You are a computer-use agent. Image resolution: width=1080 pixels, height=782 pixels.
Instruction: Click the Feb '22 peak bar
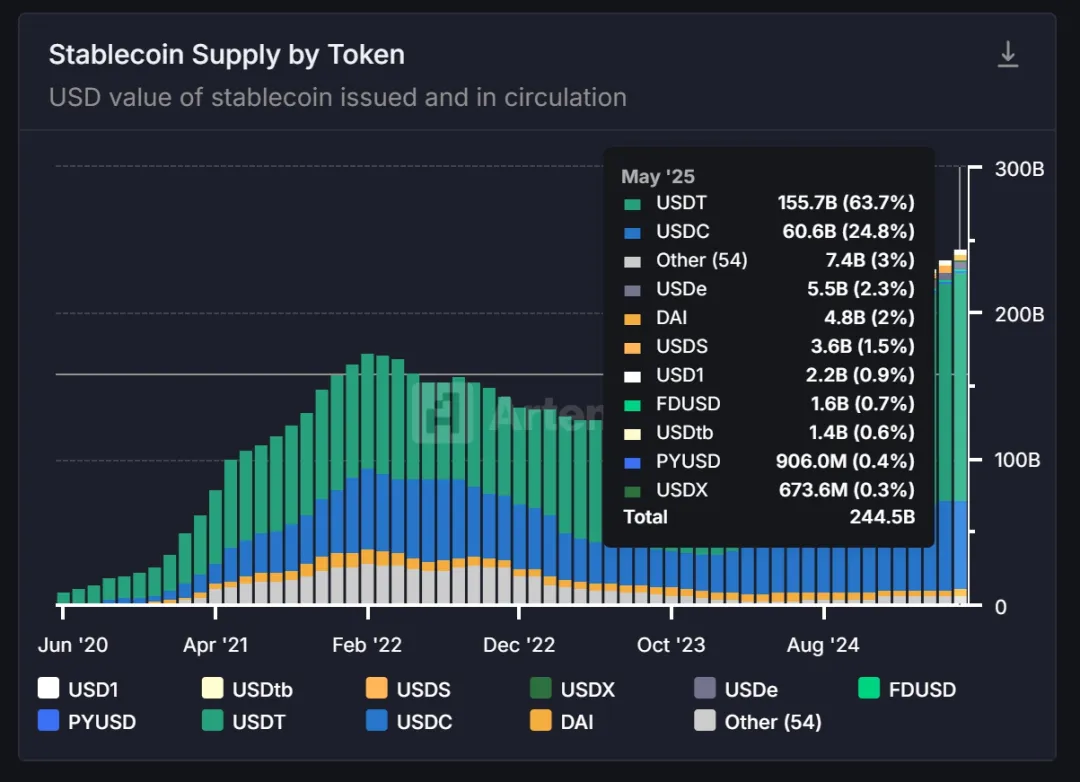click(368, 478)
